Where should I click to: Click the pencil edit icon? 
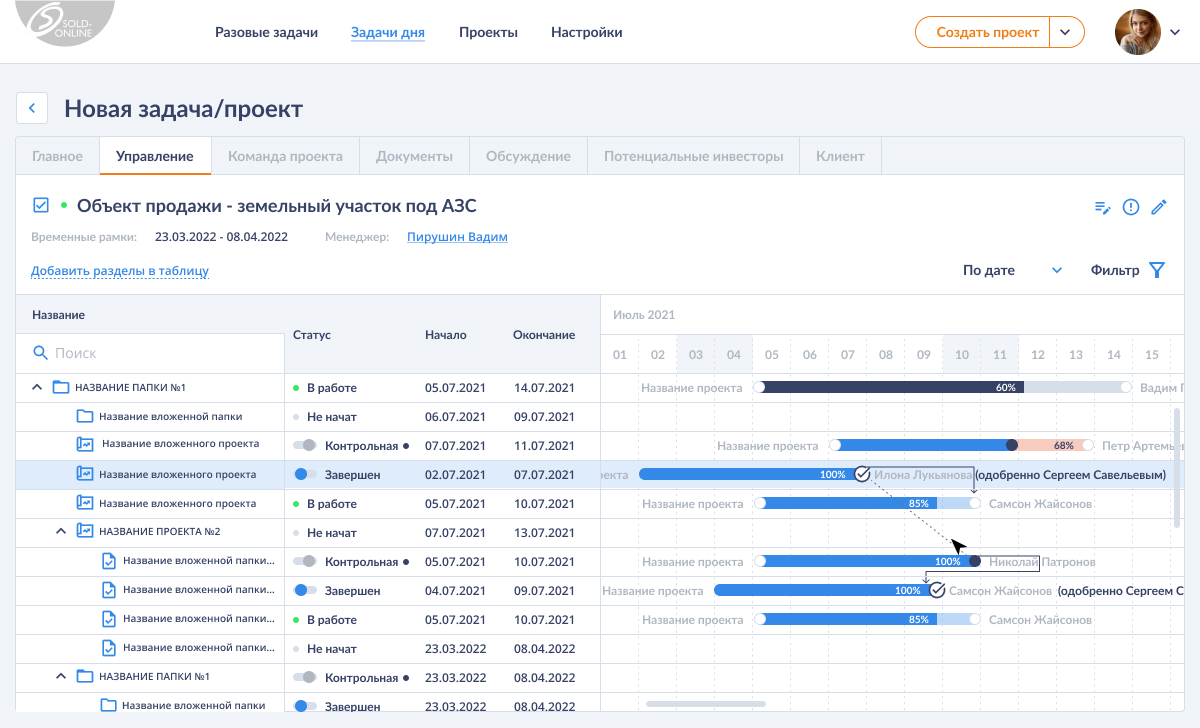click(x=1159, y=207)
